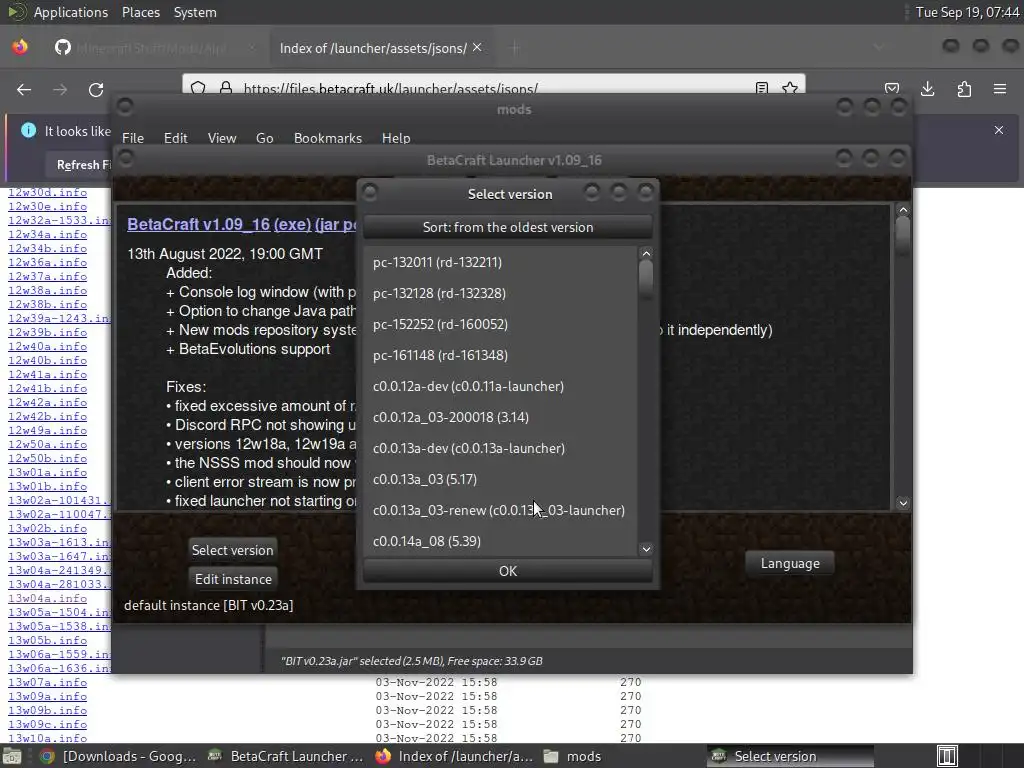Click the Select version launcher button
Image resolution: width=1024 pixels, height=768 pixels.
232,550
